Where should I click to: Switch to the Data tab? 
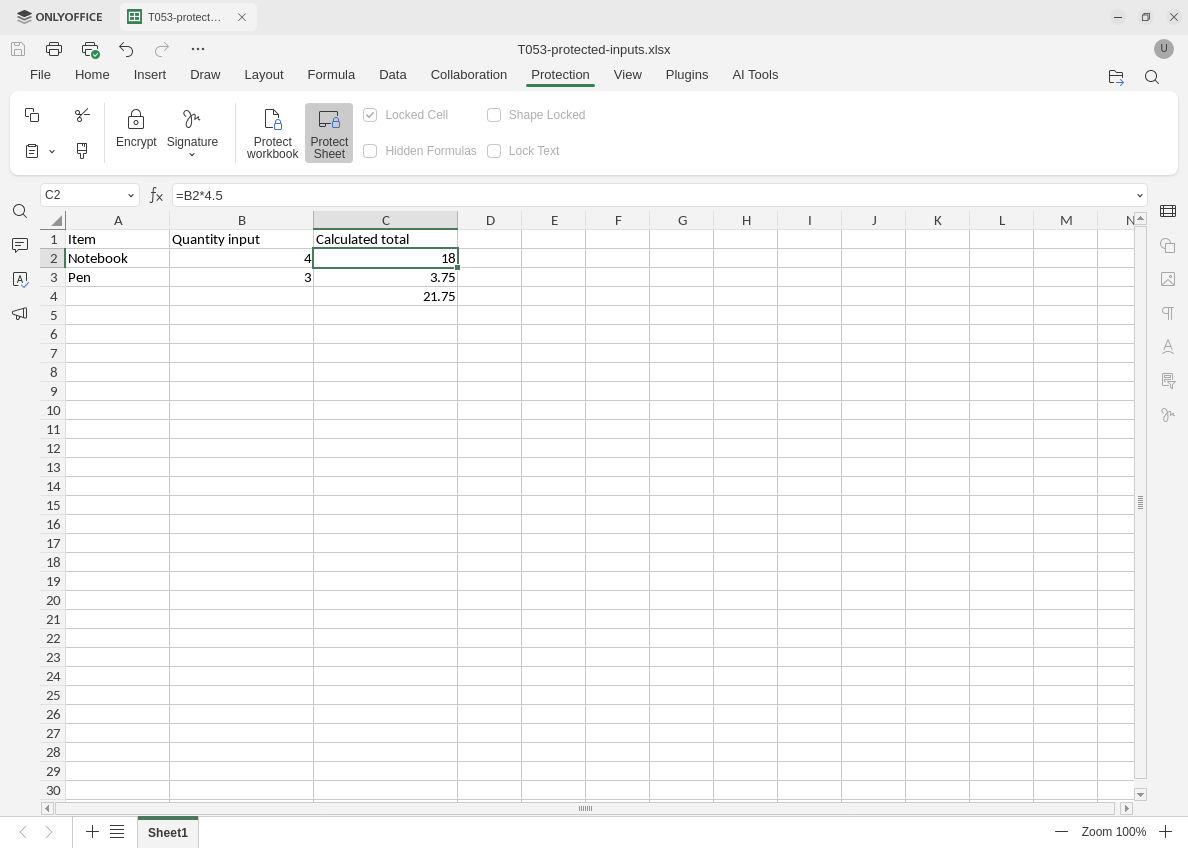[x=392, y=75]
